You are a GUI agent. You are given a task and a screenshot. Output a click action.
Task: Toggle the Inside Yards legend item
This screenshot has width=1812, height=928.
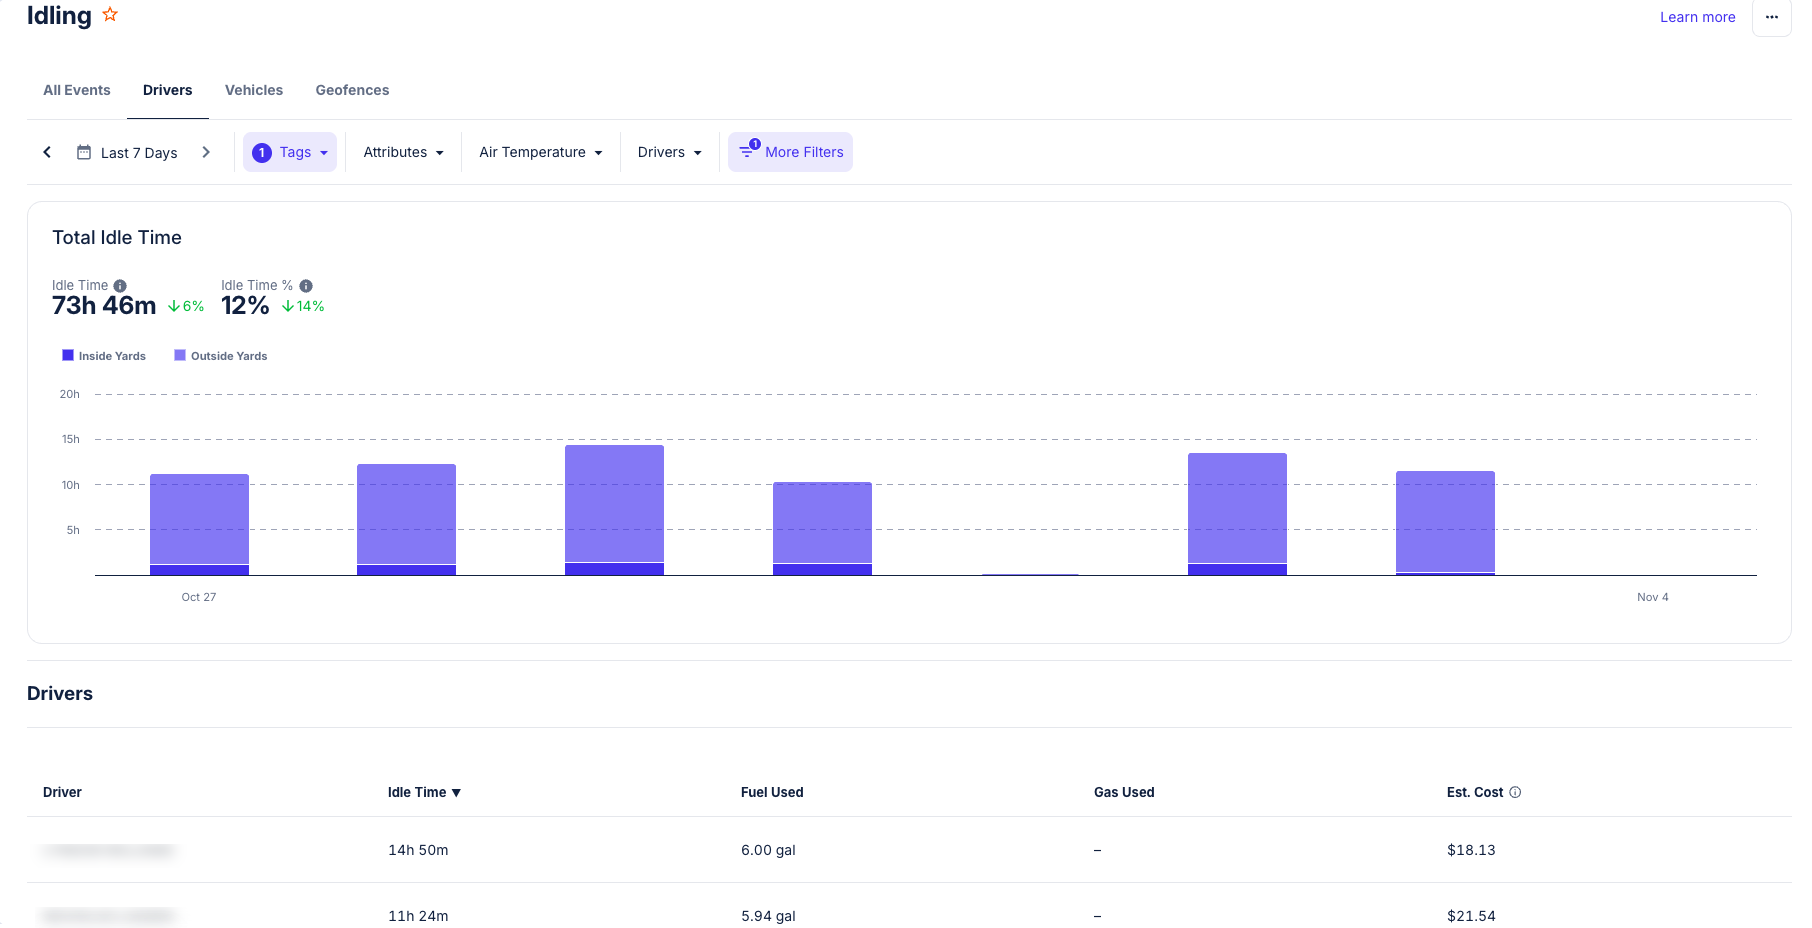click(x=103, y=355)
